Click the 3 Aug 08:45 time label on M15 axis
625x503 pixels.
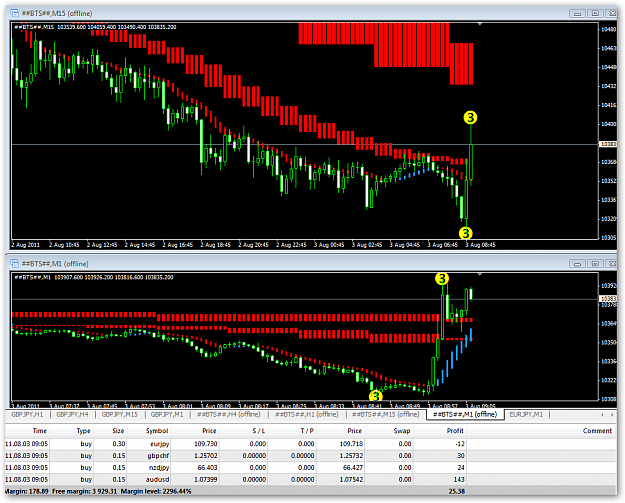[x=481, y=245]
